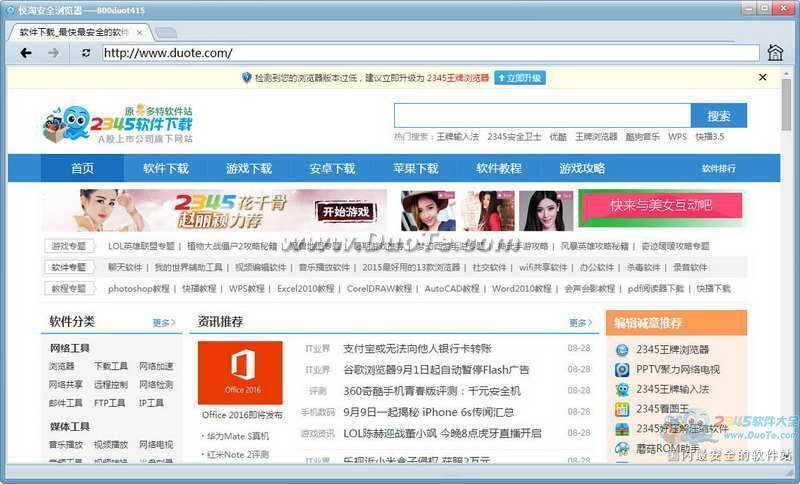Click the PPTV聚力网络电视 icon
The image size is (800, 484).
pyautogui.click(x=622, y=369)
